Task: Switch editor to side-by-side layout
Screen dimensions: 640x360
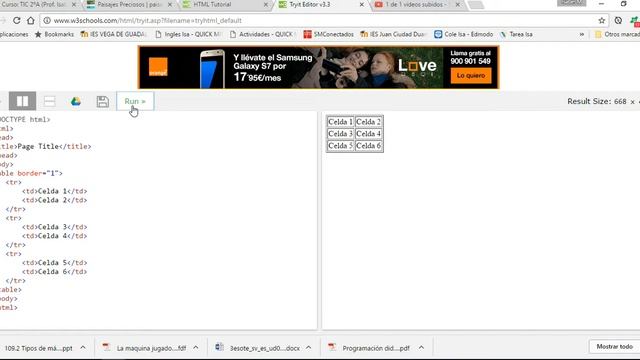Action: [x=22, y=101]
